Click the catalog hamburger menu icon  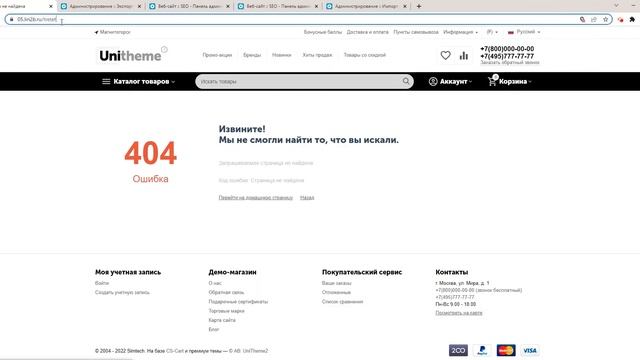coord(106,81)
